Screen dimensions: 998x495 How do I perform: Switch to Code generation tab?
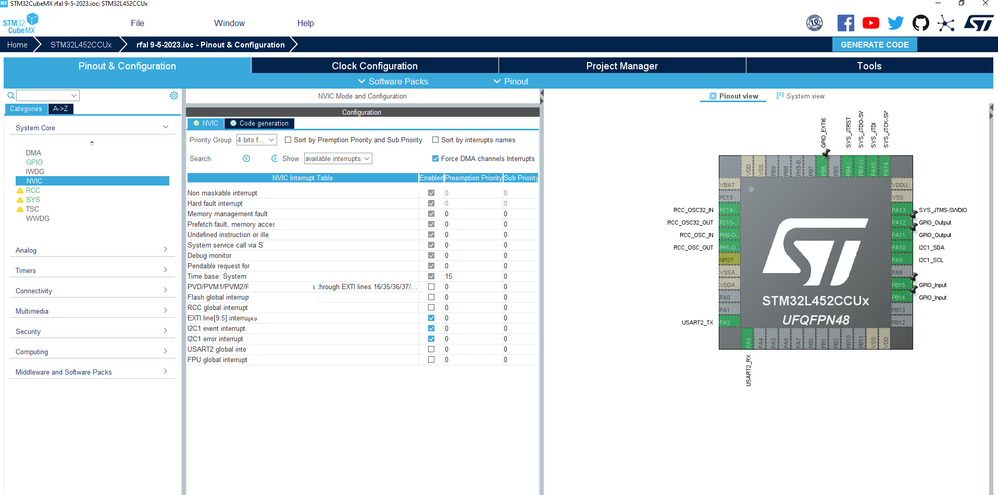(x=259, y=123)
